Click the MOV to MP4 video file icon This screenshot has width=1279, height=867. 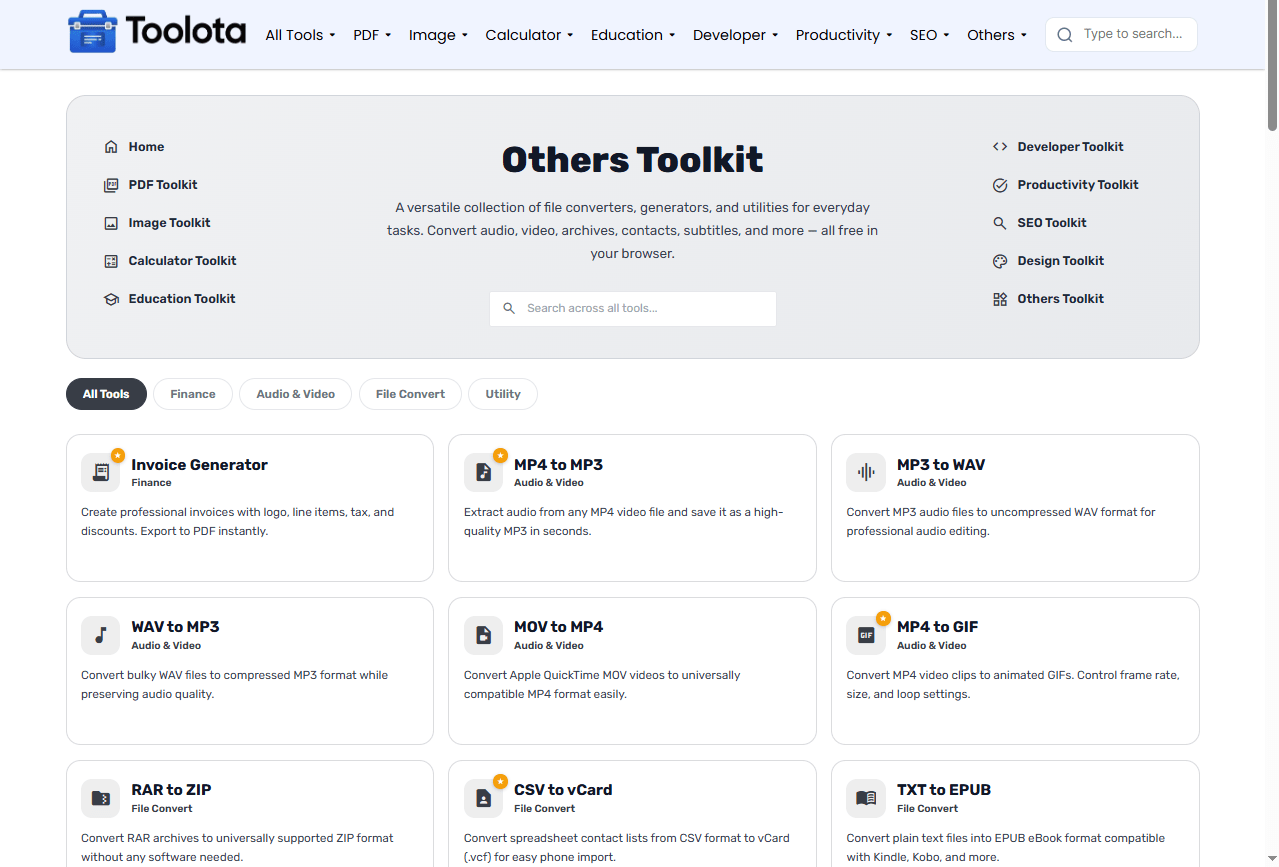(483, 635)
